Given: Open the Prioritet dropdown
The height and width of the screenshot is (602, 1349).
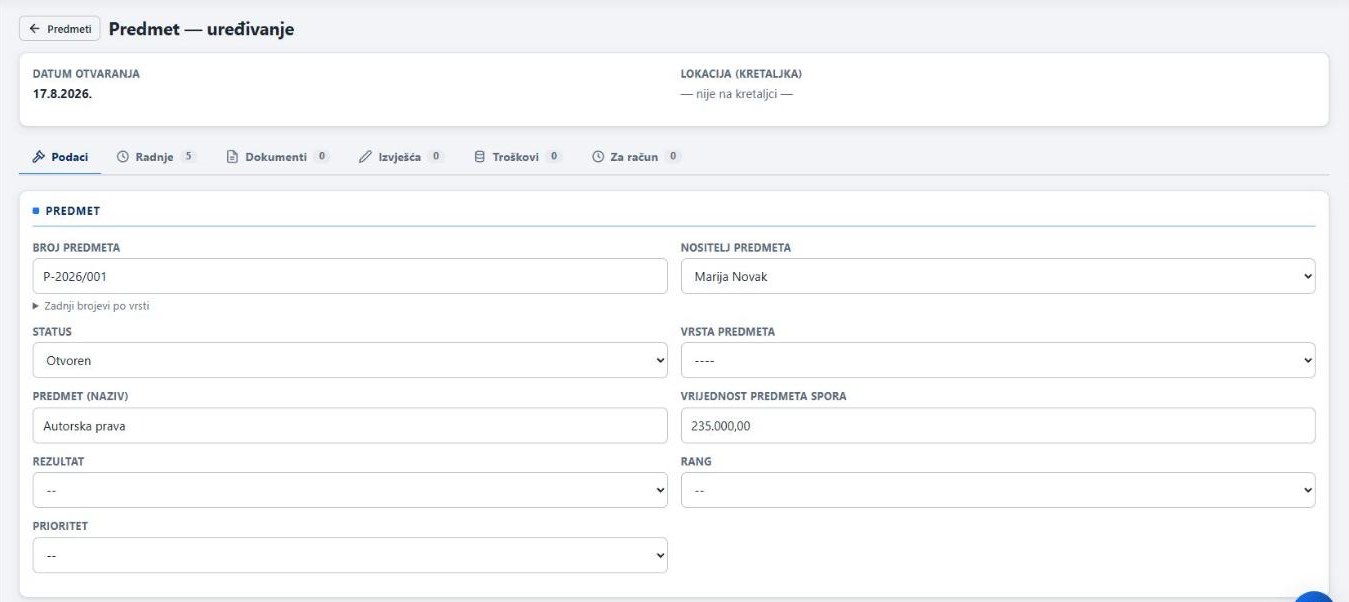Looking at the screenshot, I should [350, 555].
